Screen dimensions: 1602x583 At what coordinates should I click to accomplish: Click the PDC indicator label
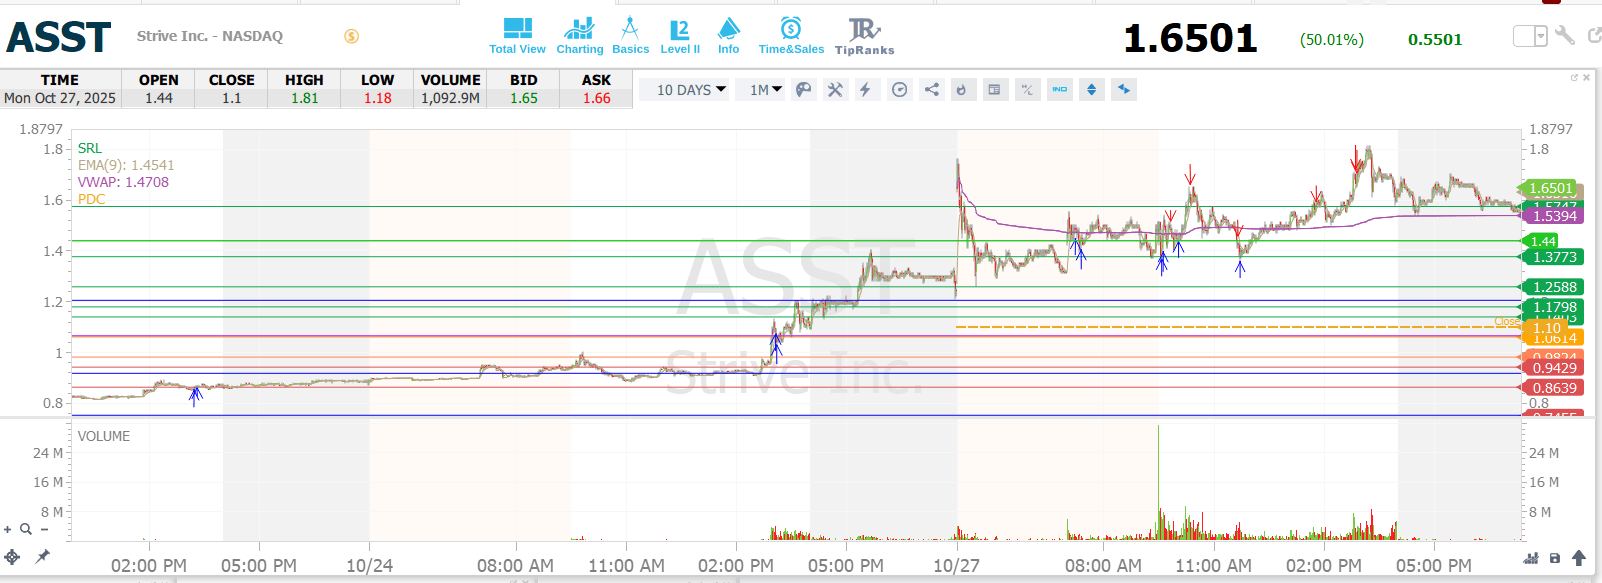(91, 199)
